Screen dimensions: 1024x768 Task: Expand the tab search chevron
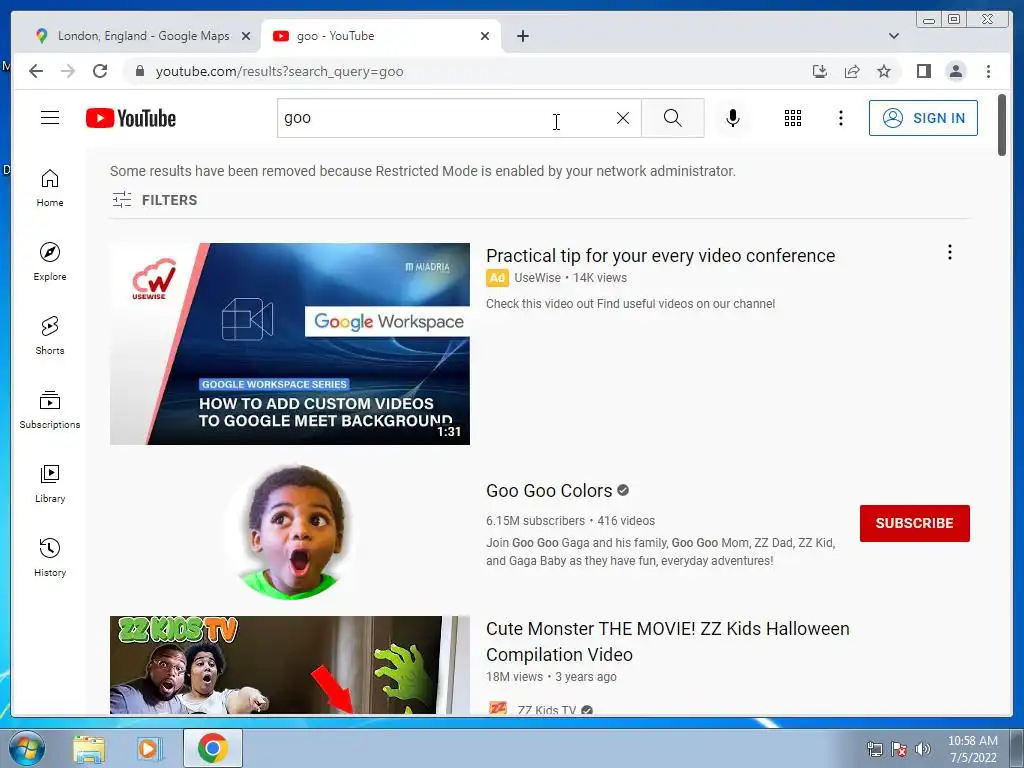pos(893,36)
